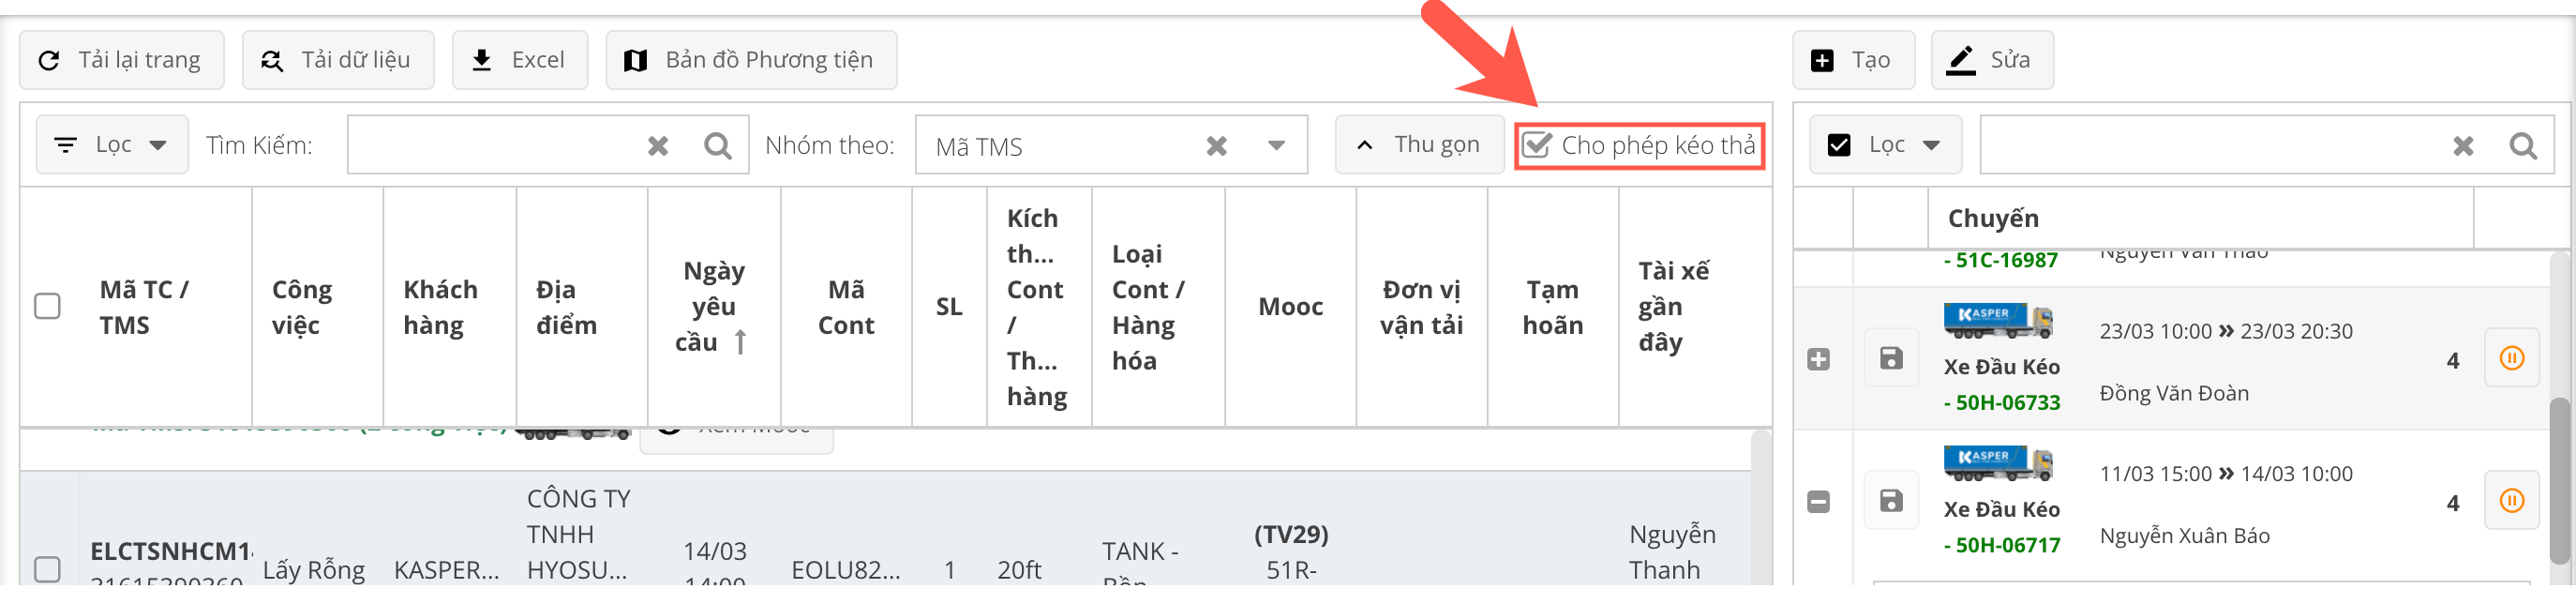This screenshot has width=2576, height=604.
Task: Pause the Đồng Văn Đoàn trip
Action: (x=2511, y=358)
